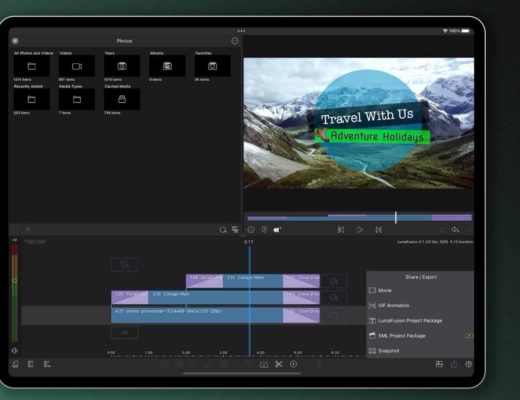Click the audio level meter

(14, 293)
